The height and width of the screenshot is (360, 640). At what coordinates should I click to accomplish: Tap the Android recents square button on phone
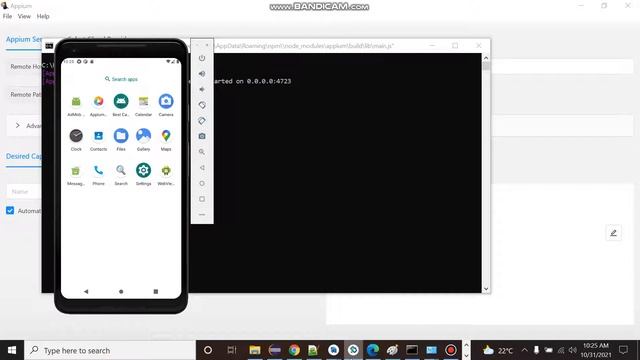click(x=156, y=291)
